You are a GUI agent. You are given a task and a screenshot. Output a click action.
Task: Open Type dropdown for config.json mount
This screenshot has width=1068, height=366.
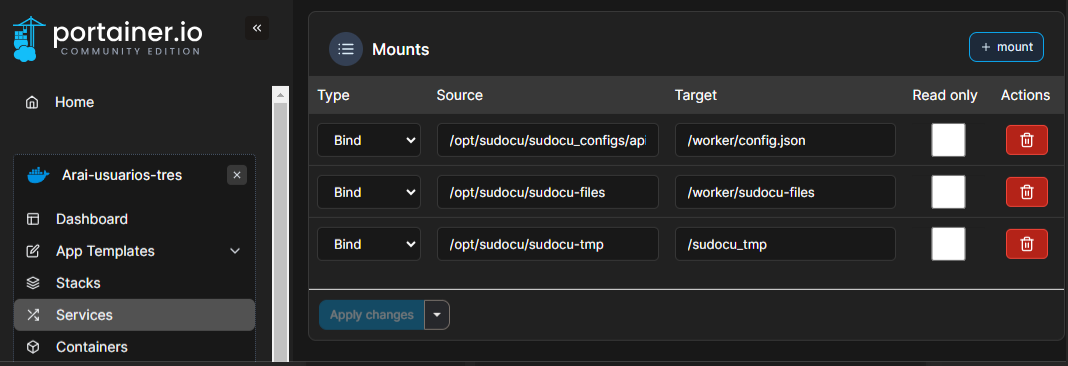point(368,140)
